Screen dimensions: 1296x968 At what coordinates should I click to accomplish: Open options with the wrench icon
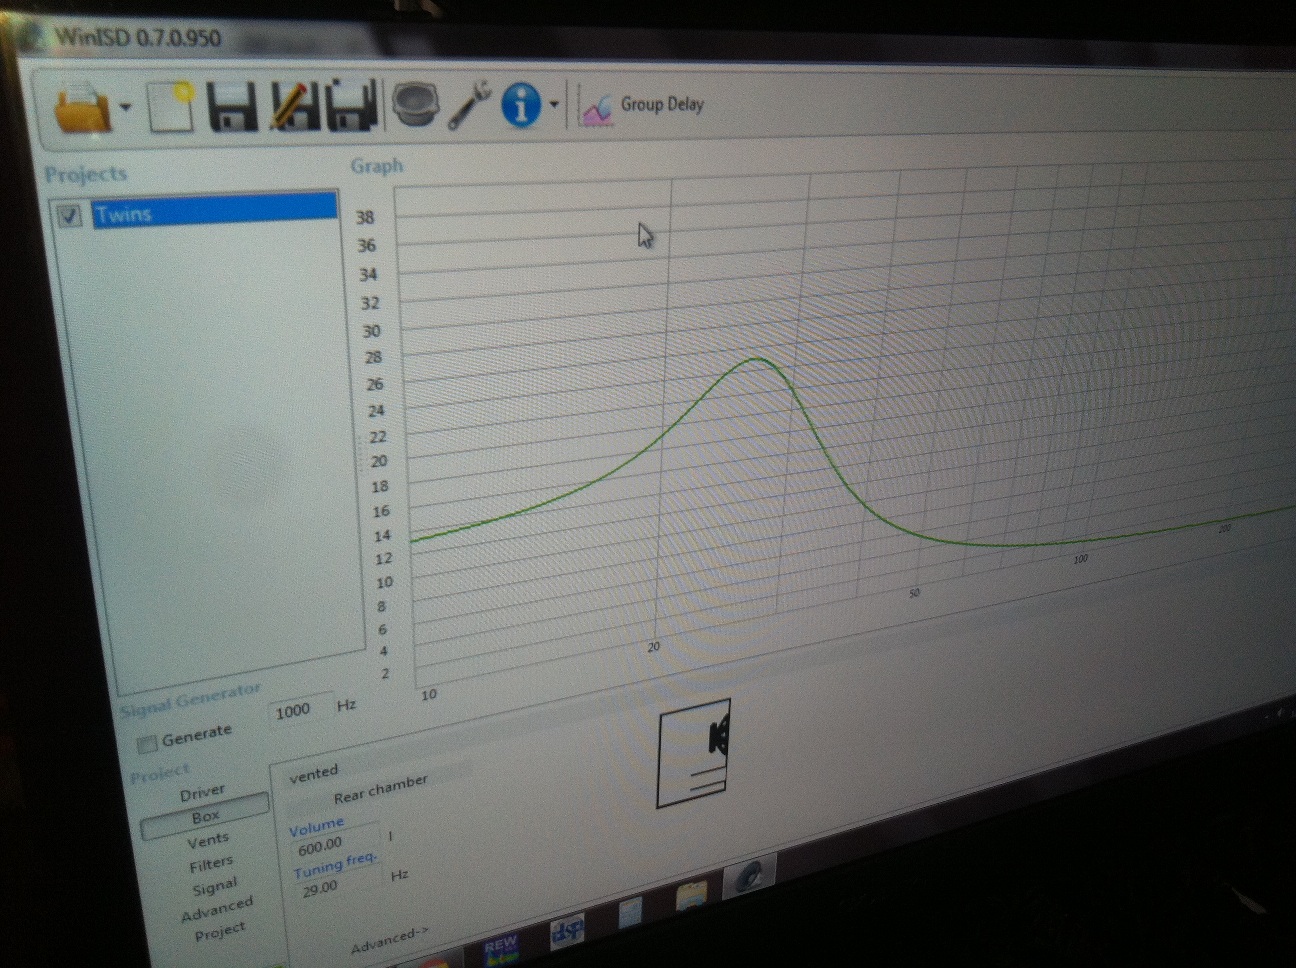[x=469, y=104]
